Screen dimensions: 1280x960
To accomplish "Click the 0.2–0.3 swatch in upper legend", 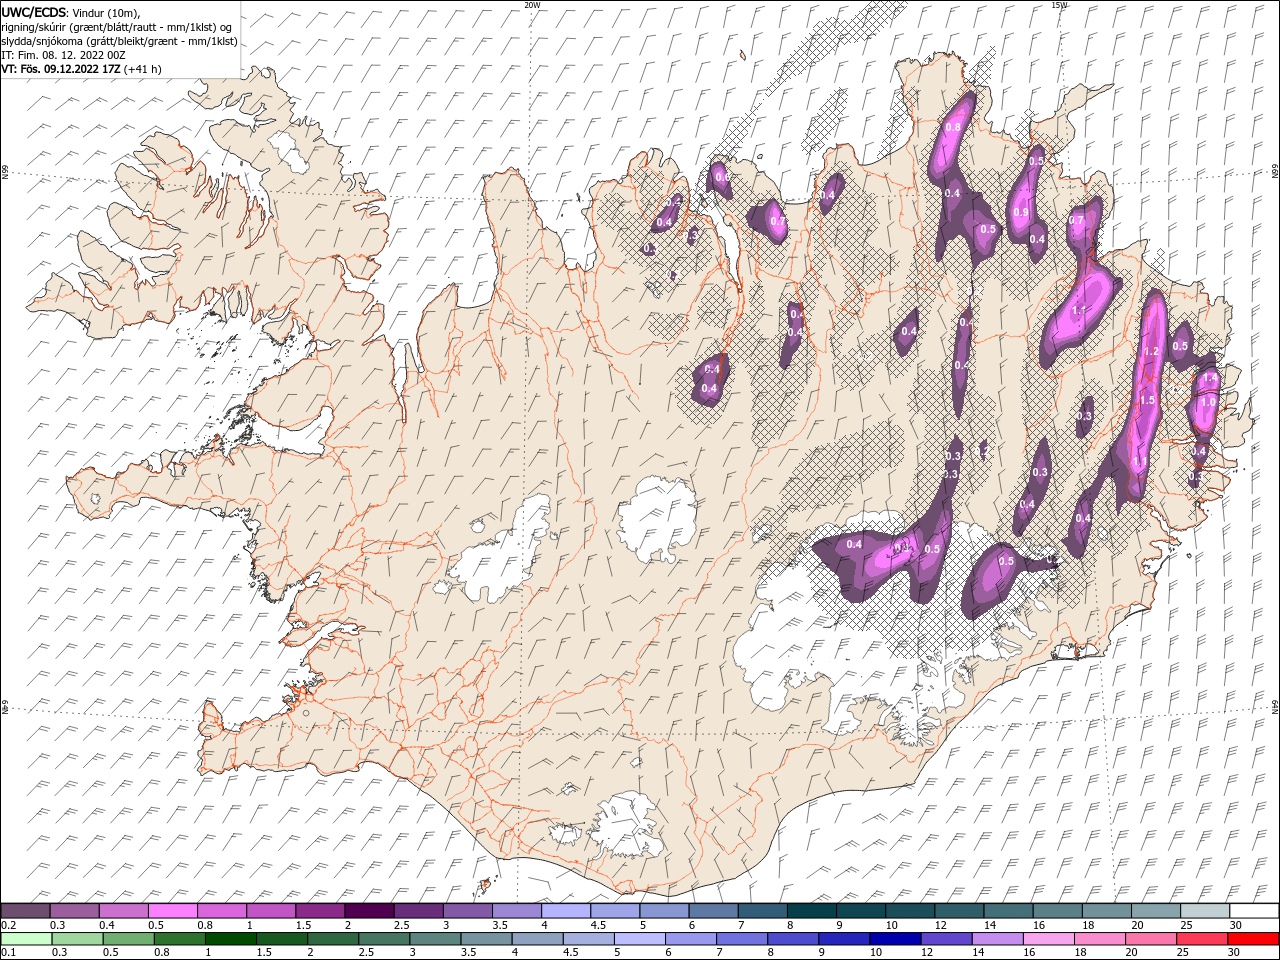I will [25, 911].
